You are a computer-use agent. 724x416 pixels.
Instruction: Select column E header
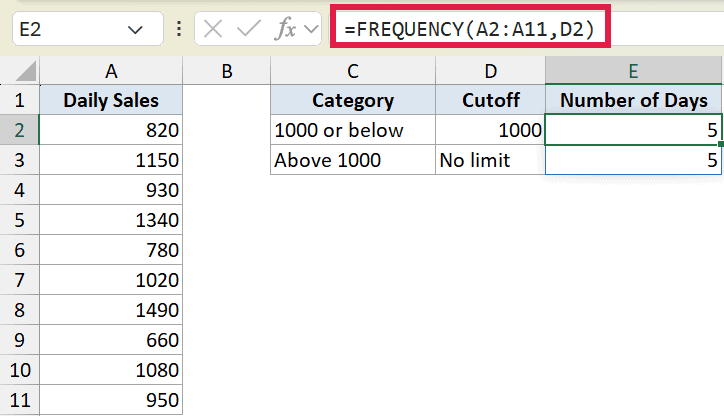633,71
